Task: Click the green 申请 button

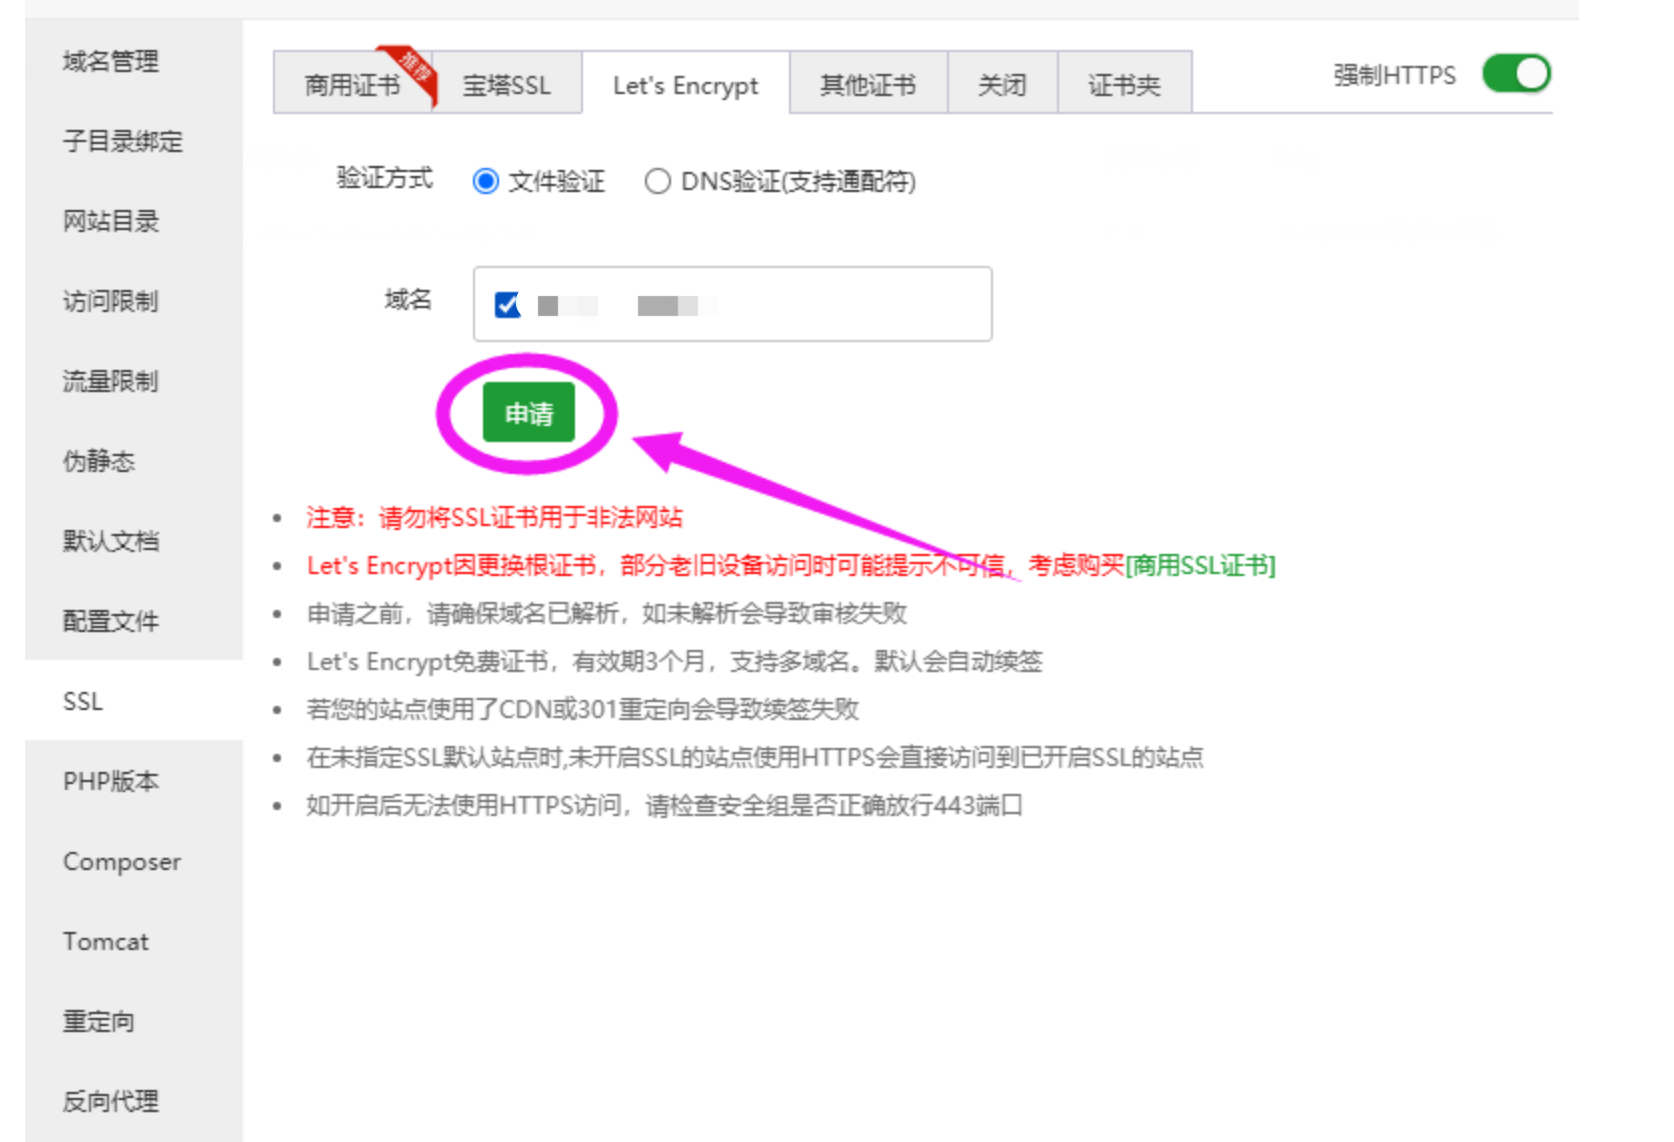Action: click(529, 412)
